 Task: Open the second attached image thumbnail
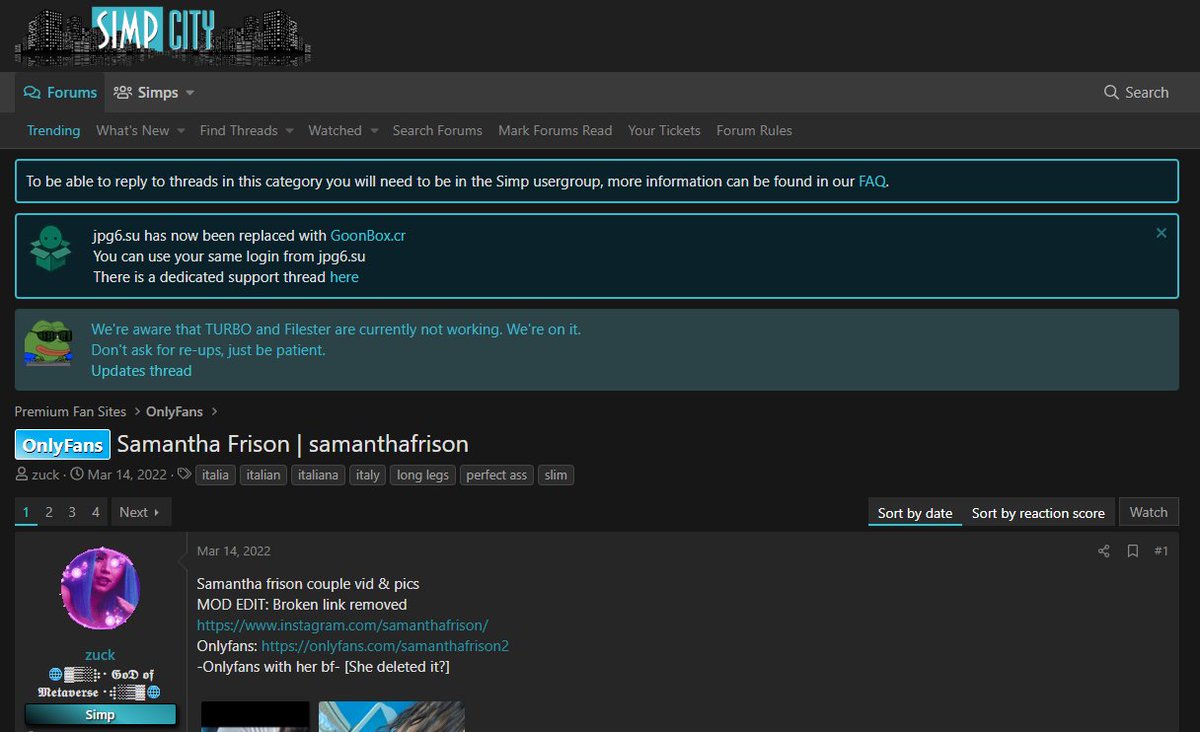(392, 716)
